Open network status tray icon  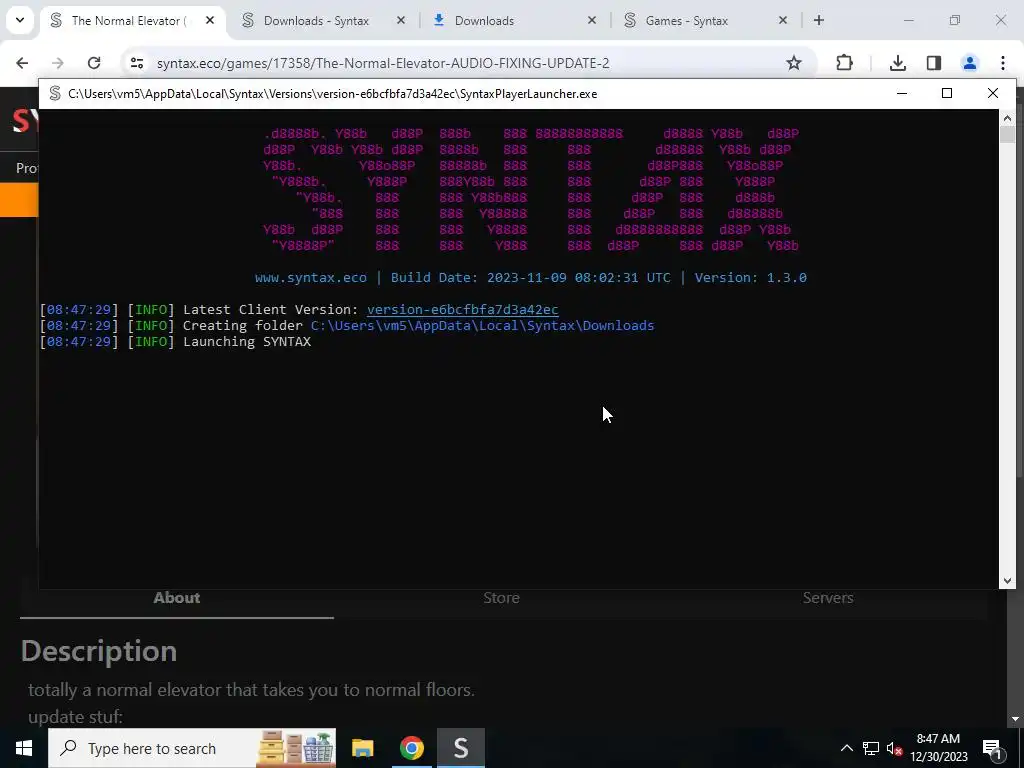click(871, 748)
